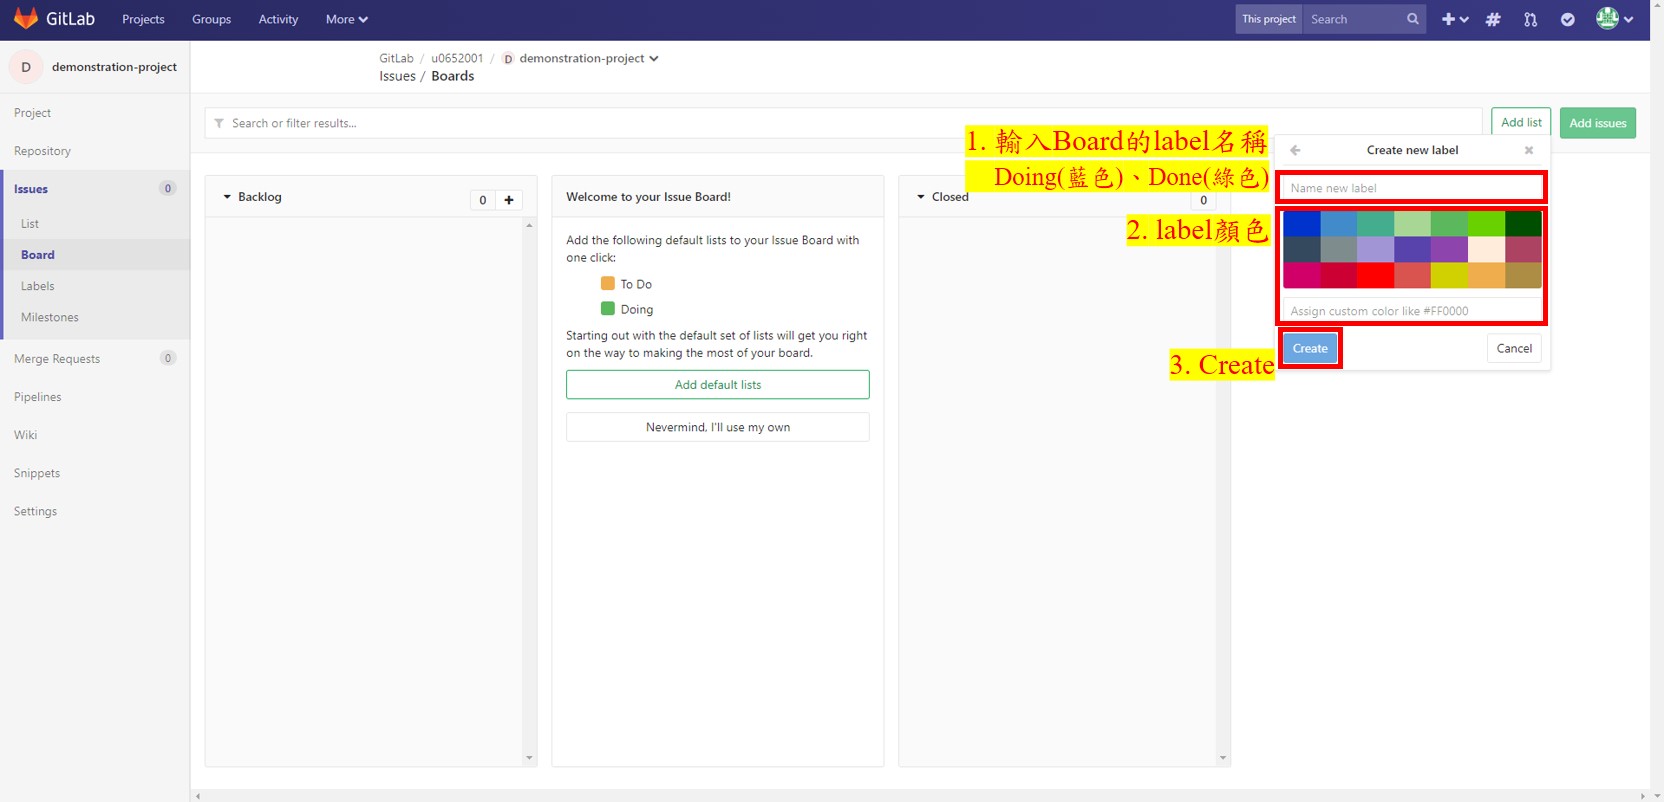
Task: Open merge requests icon in navbar
Action: pos(1530,19)
